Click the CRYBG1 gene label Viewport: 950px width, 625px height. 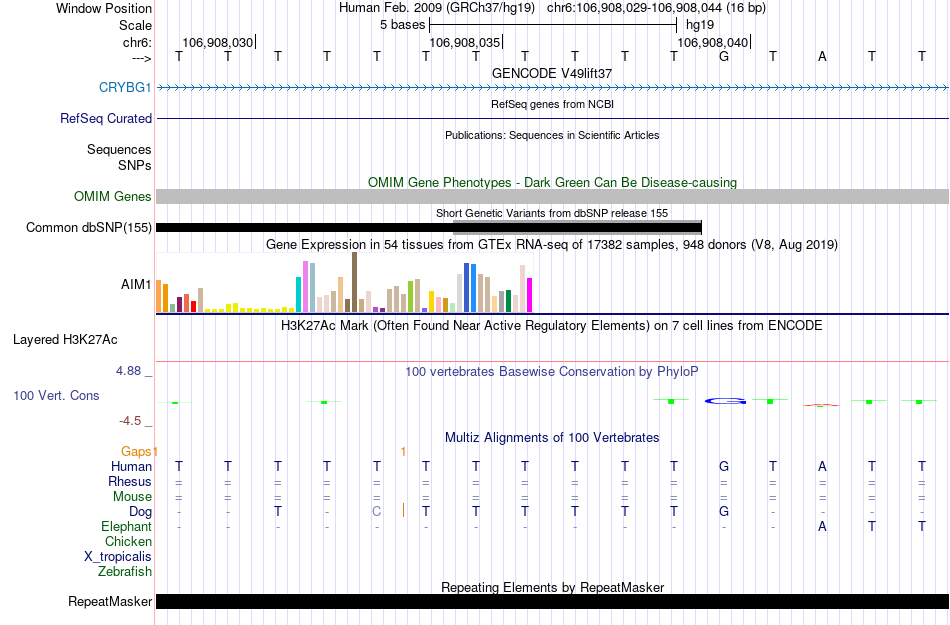point(125,87)
